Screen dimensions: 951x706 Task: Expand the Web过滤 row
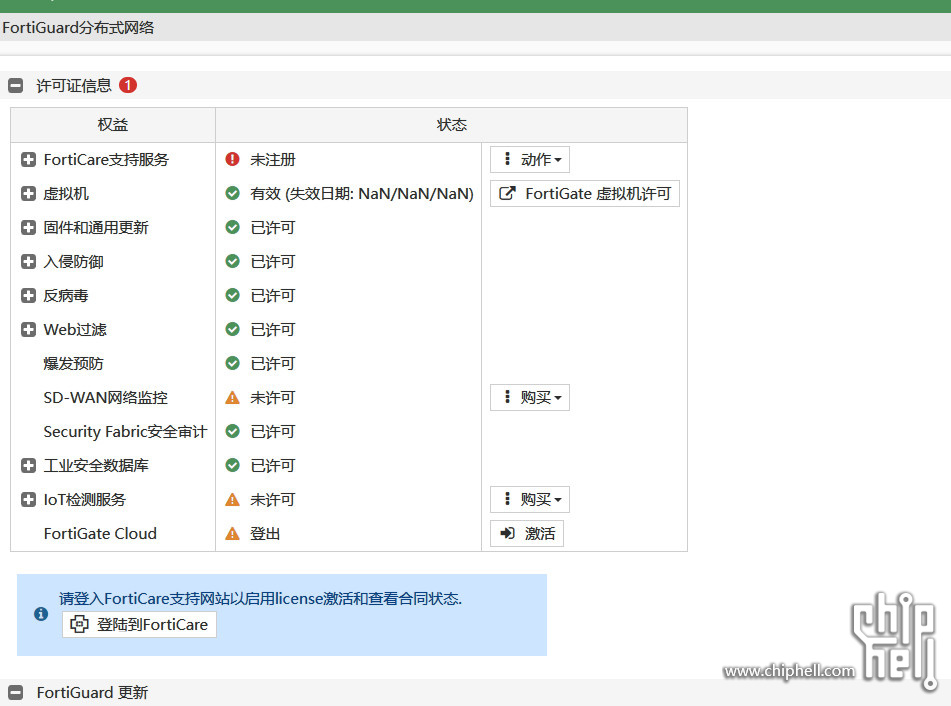coord(28,329)
